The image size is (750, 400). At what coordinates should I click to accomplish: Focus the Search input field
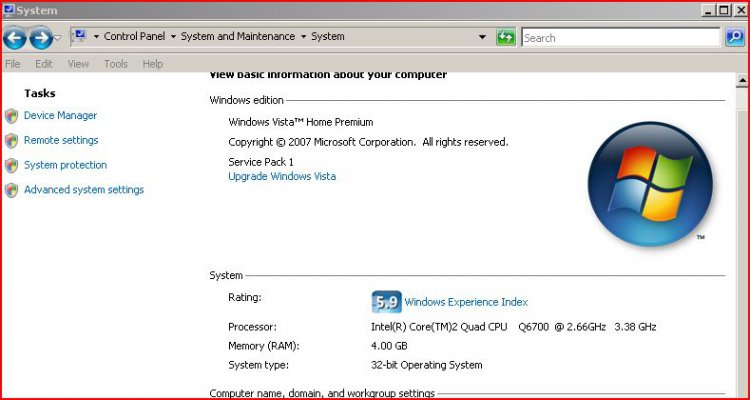pyautogui.click(x=621, y=38)
